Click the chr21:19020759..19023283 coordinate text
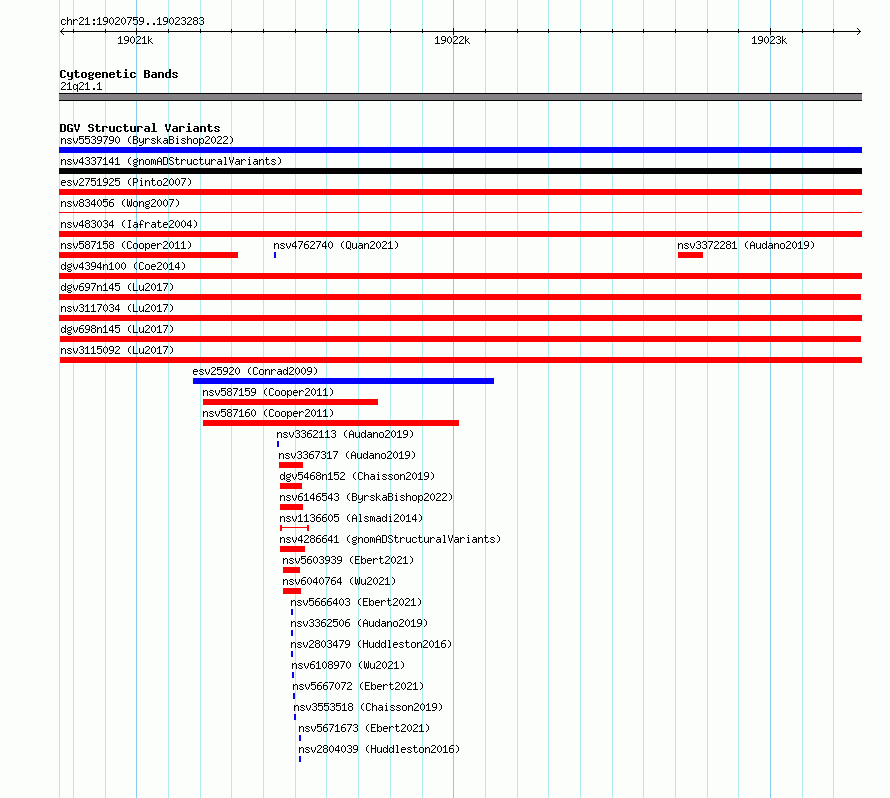Viewport: 890px width, 798px height. tap(132, 22)
